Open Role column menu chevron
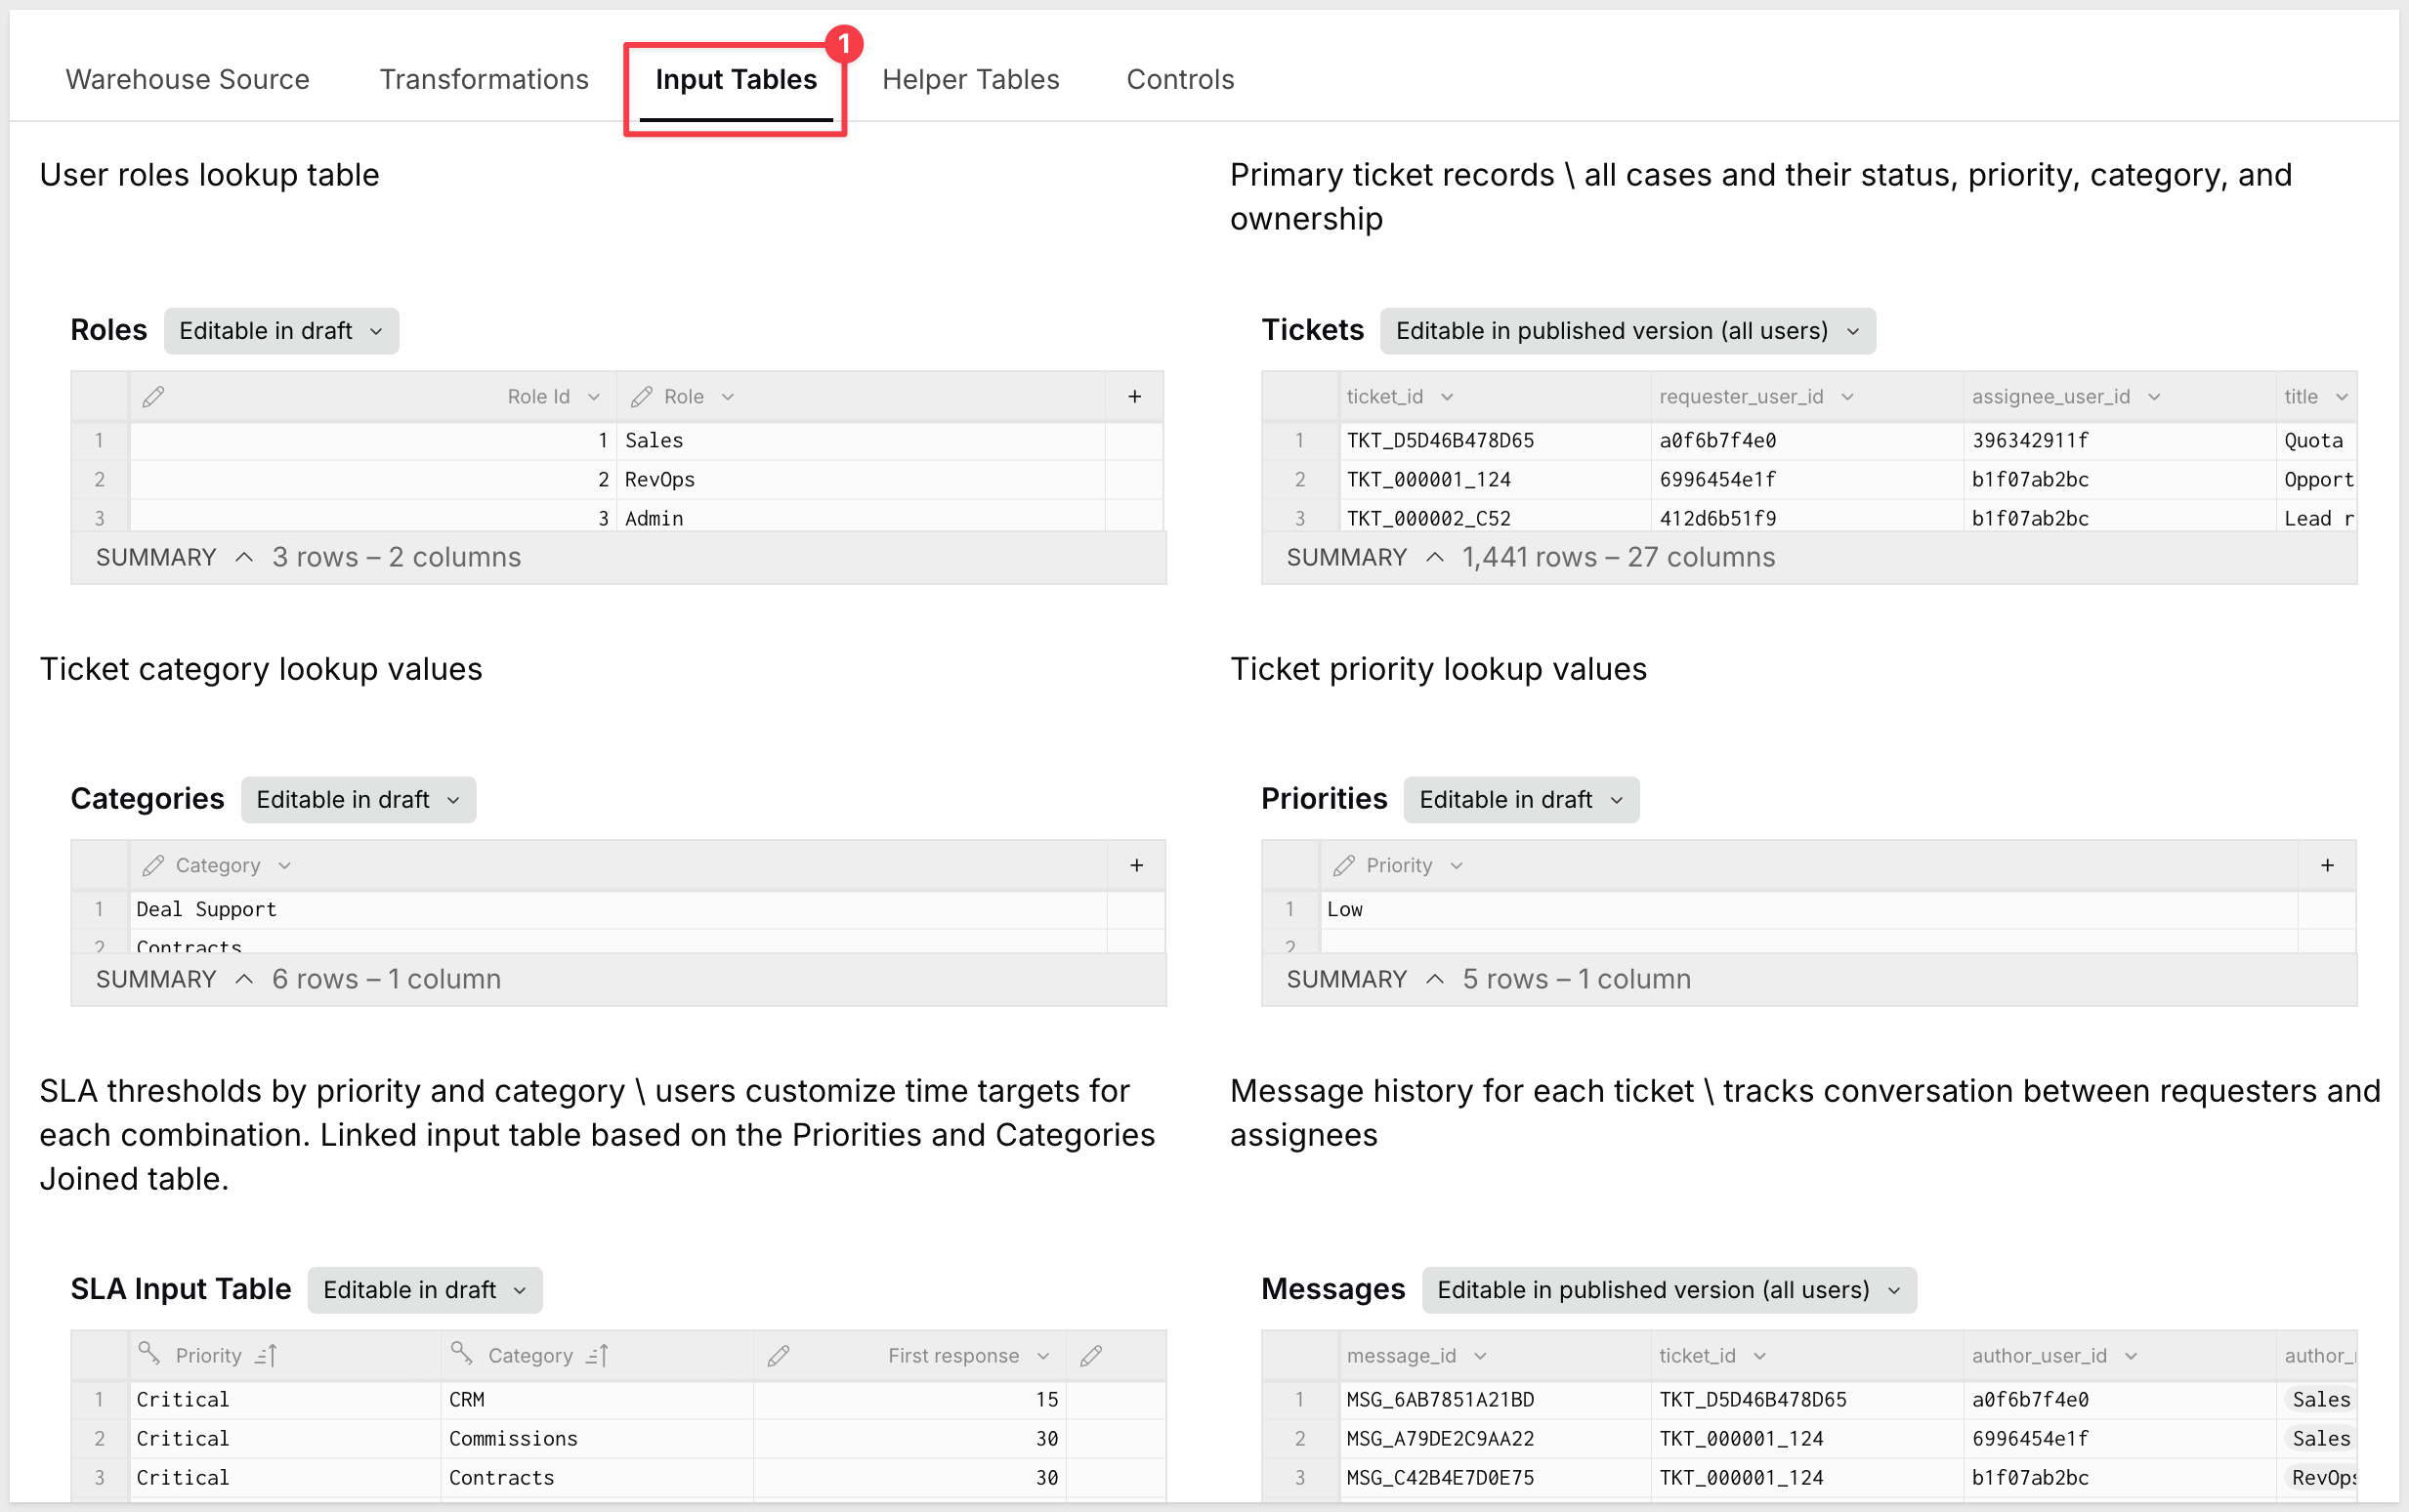Viewport: 2409px width, 1512px height. pos(728,397)
